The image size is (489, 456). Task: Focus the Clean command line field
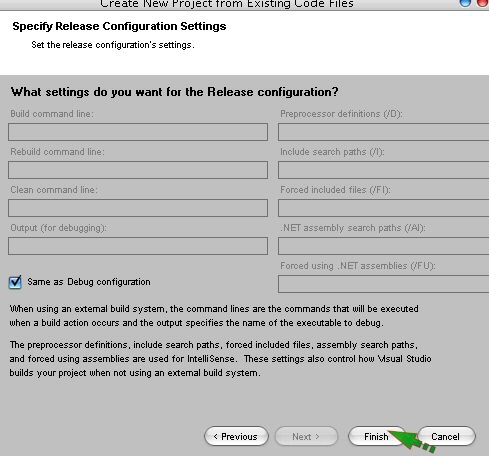coord(138,208)
